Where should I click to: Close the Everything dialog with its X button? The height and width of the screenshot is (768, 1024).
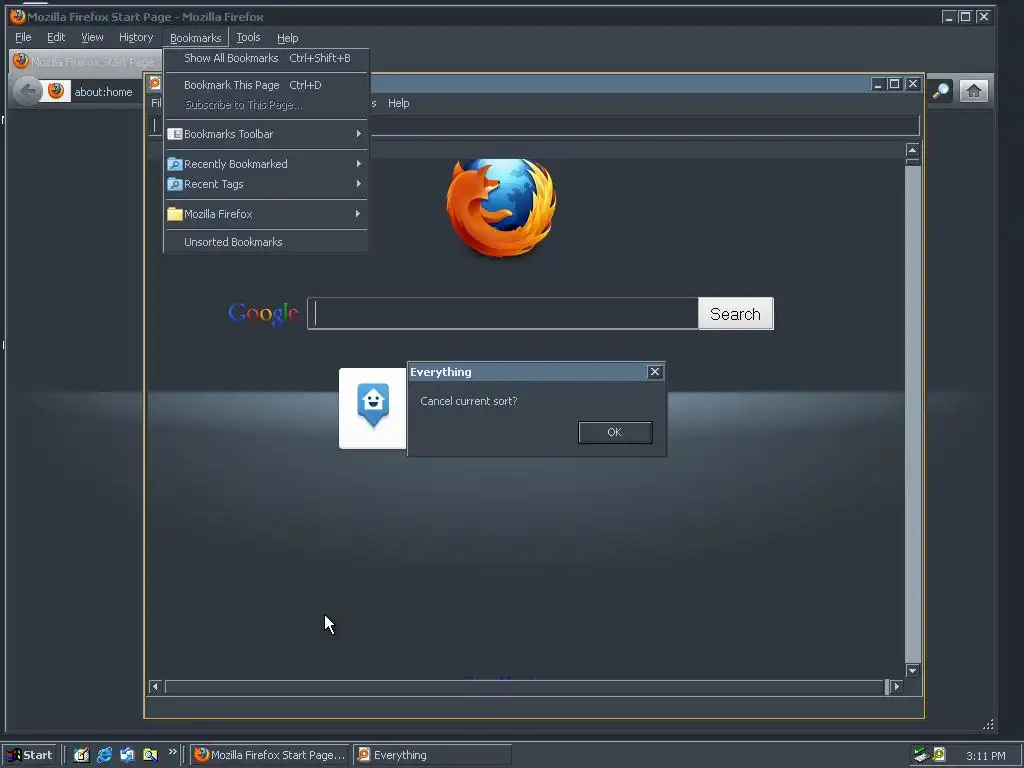[x=655, y=372]
